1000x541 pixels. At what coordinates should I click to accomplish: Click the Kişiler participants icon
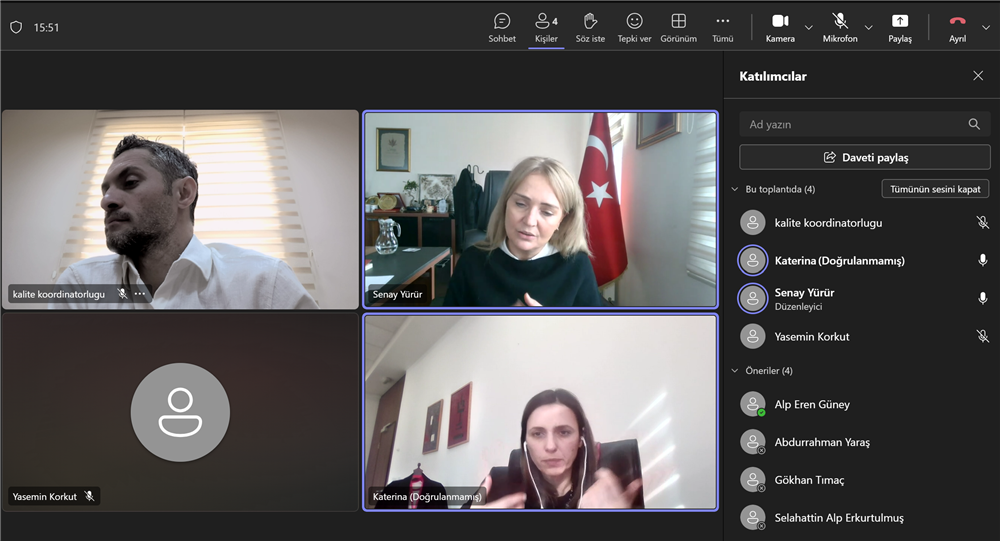coord(546,27)
